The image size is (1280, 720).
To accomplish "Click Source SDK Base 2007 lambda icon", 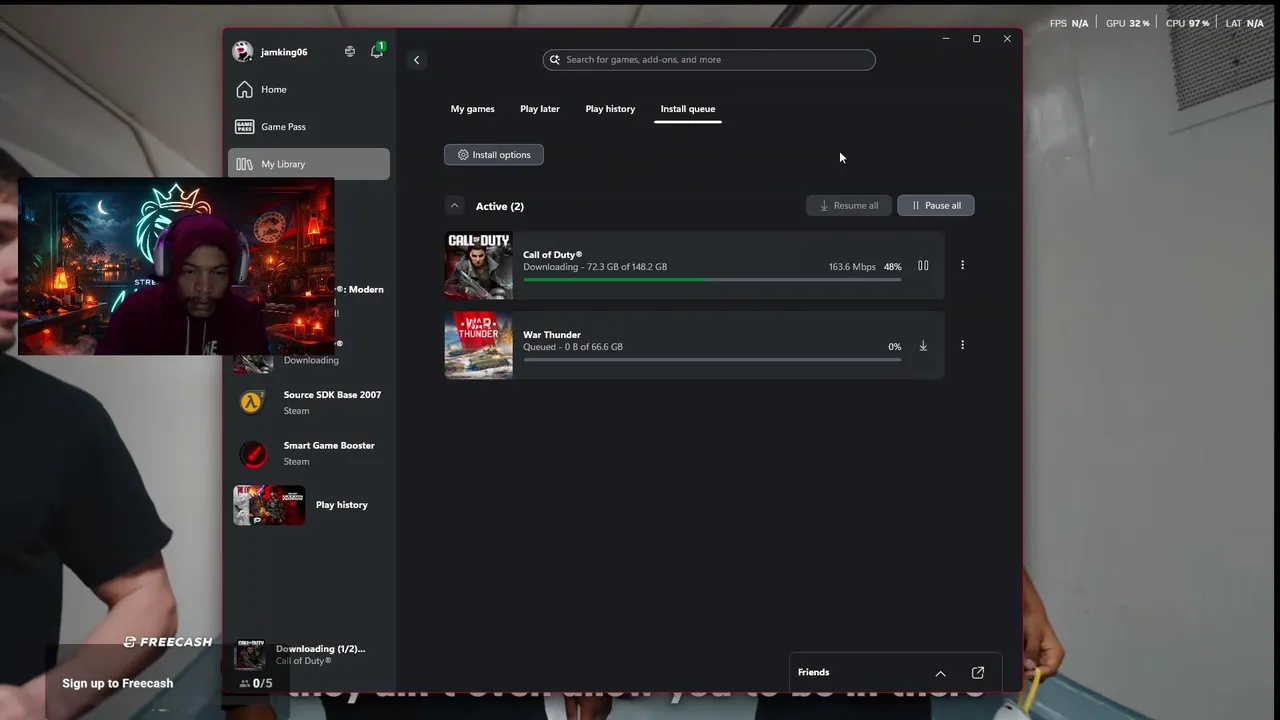I will coord(252,402).
